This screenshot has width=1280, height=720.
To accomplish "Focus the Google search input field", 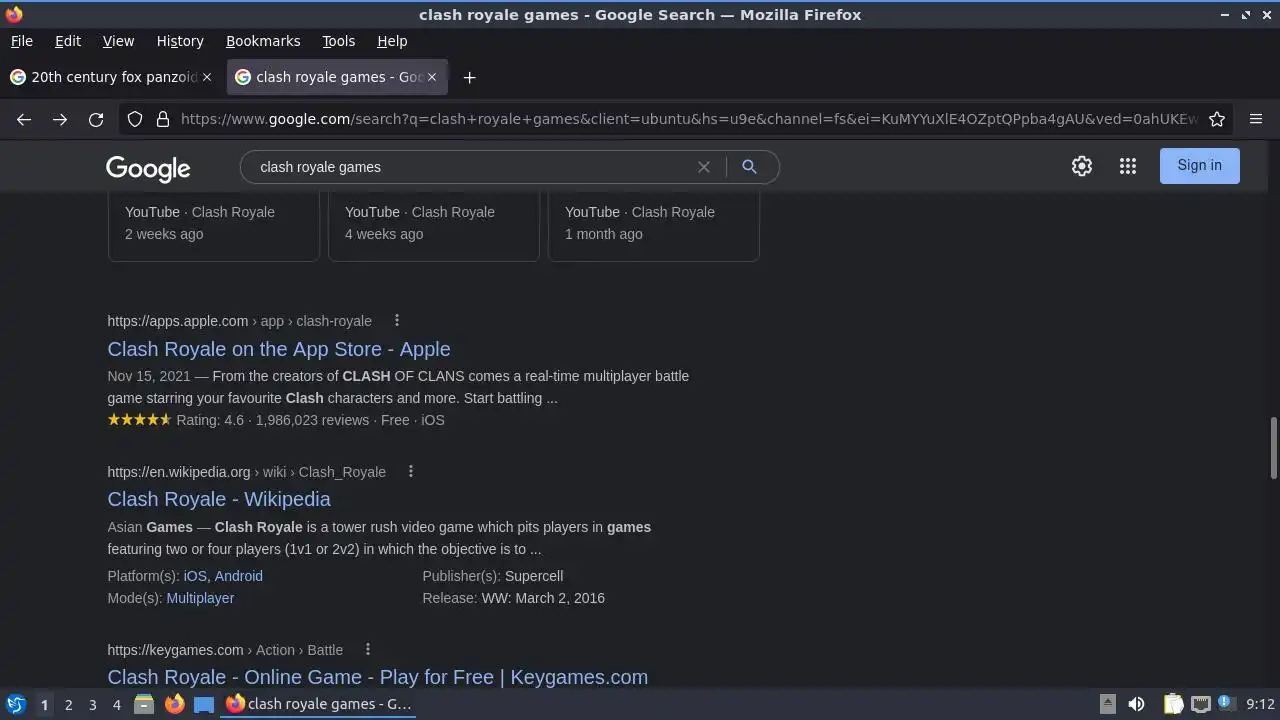I will click(470, 167).
